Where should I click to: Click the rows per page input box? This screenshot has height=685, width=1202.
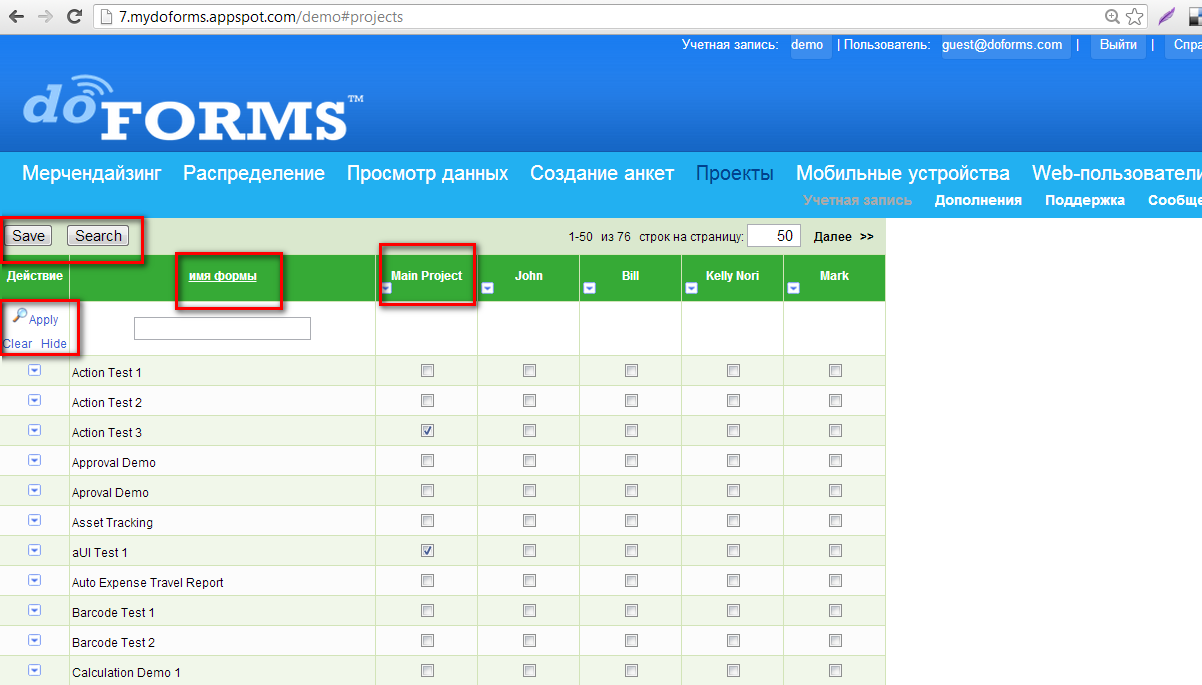click(x=774, y=236)
